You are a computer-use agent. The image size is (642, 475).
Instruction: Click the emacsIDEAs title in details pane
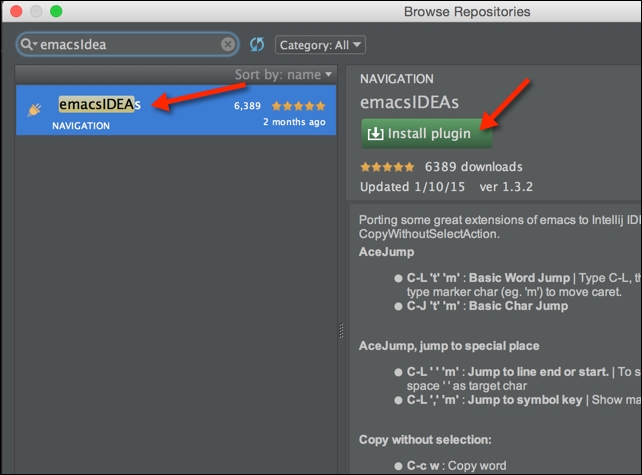coord(409,102)
